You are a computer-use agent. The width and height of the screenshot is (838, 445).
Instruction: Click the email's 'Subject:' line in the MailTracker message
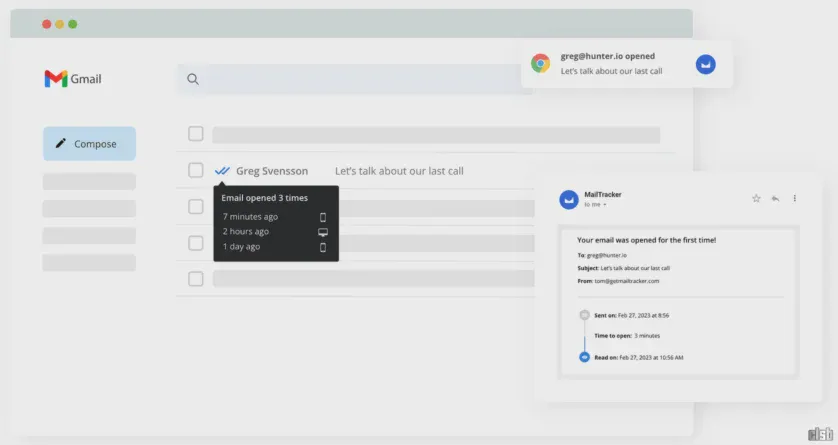(624, 268)
